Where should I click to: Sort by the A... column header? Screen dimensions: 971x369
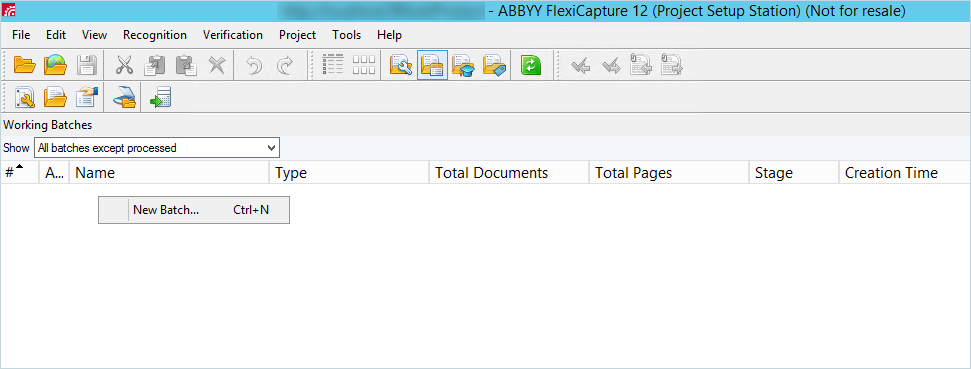coord(54,173)
